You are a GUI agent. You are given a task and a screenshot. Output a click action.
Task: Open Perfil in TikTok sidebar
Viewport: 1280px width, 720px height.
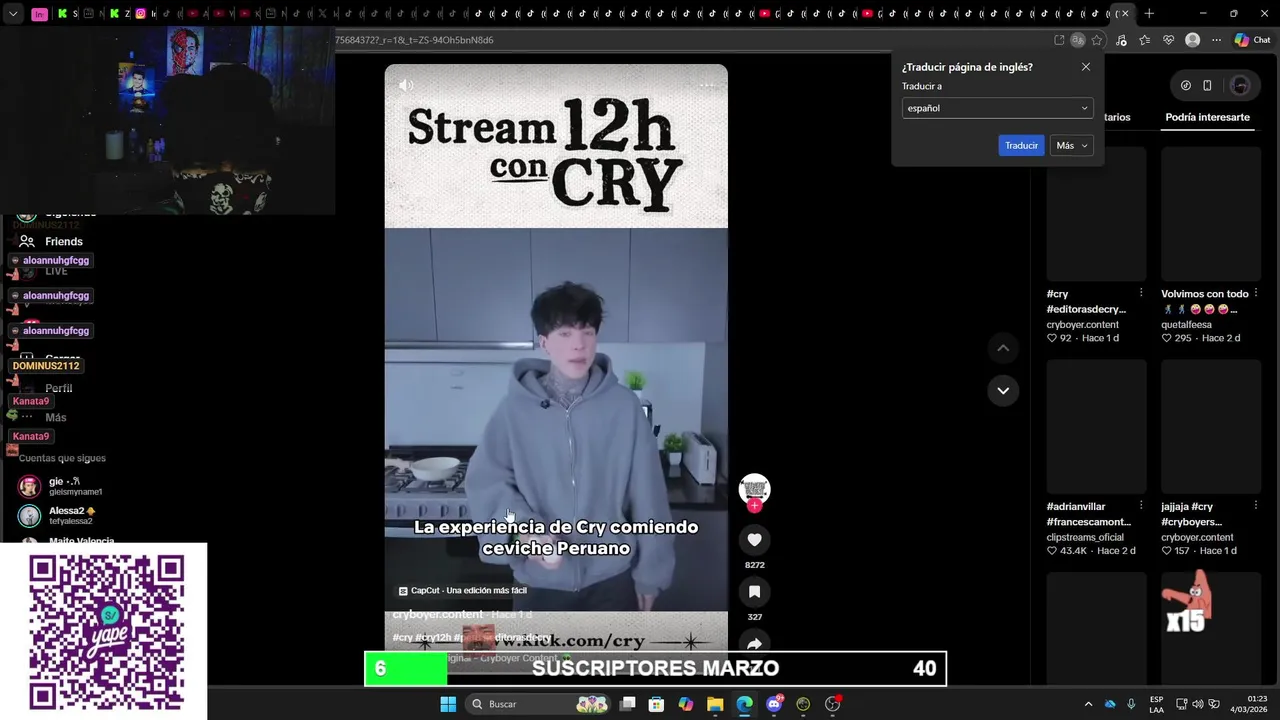pos(58,388)
